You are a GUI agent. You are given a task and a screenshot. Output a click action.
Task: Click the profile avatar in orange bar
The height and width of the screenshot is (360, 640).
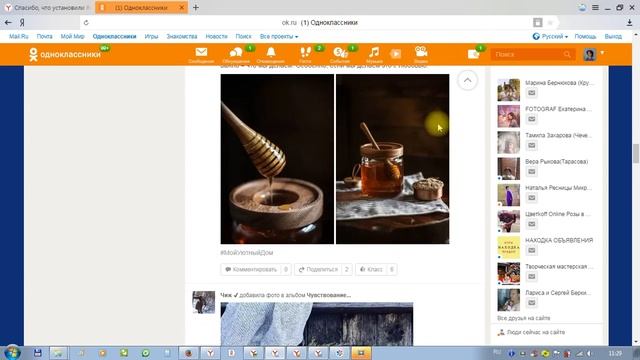click(590, 54)
